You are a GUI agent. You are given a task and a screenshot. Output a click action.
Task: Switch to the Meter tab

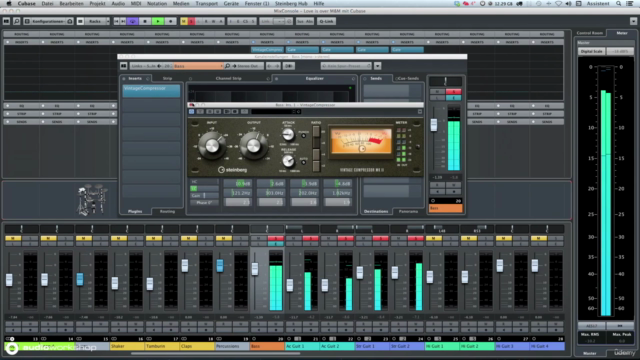click(x=622, y=33)
